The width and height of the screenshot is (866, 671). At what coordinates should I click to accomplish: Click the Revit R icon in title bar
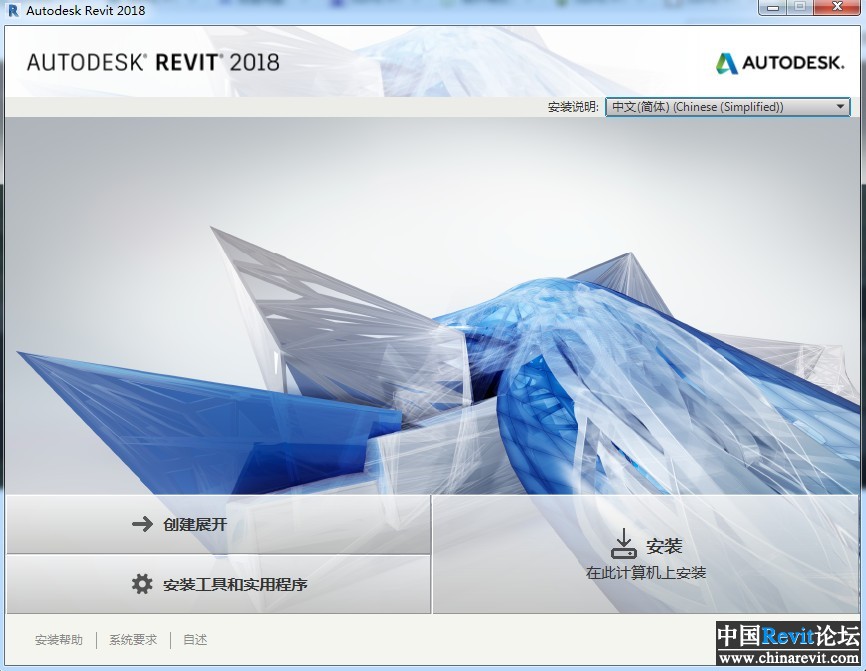click(x=13, y=10)
